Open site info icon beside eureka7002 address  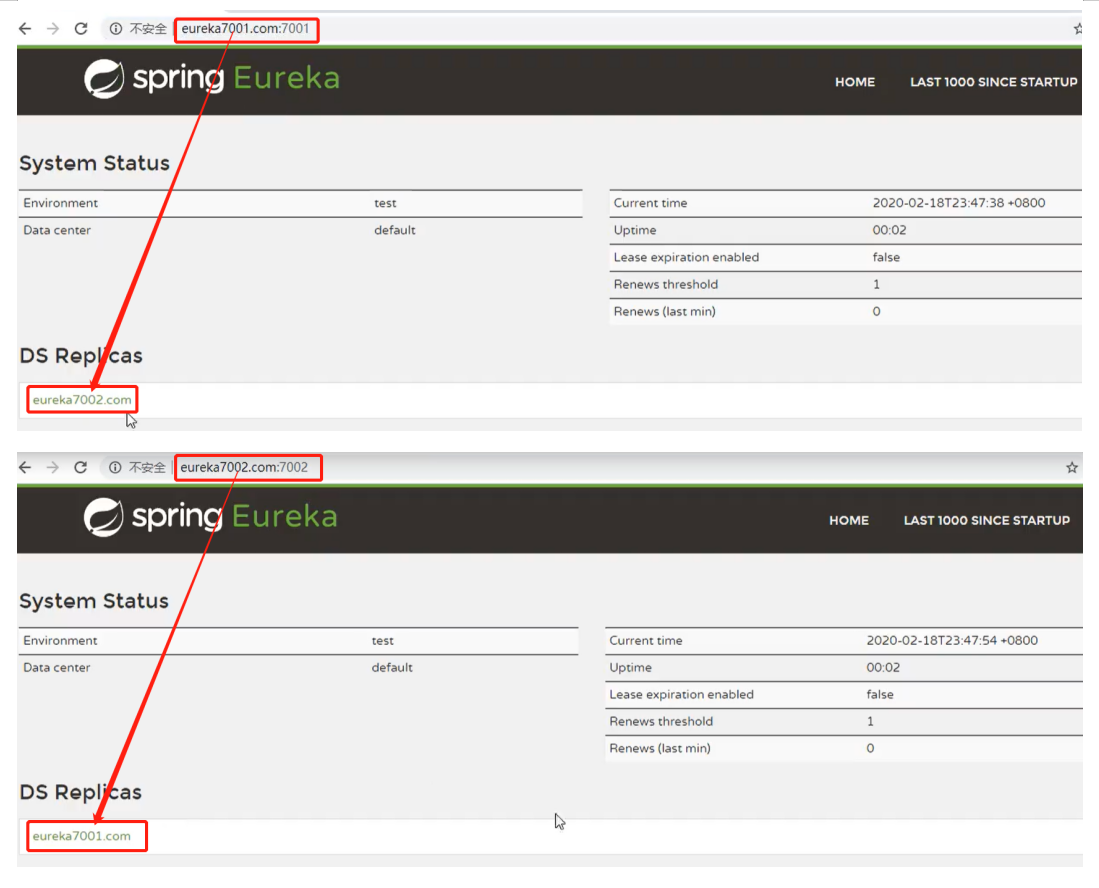pos(115,467)
